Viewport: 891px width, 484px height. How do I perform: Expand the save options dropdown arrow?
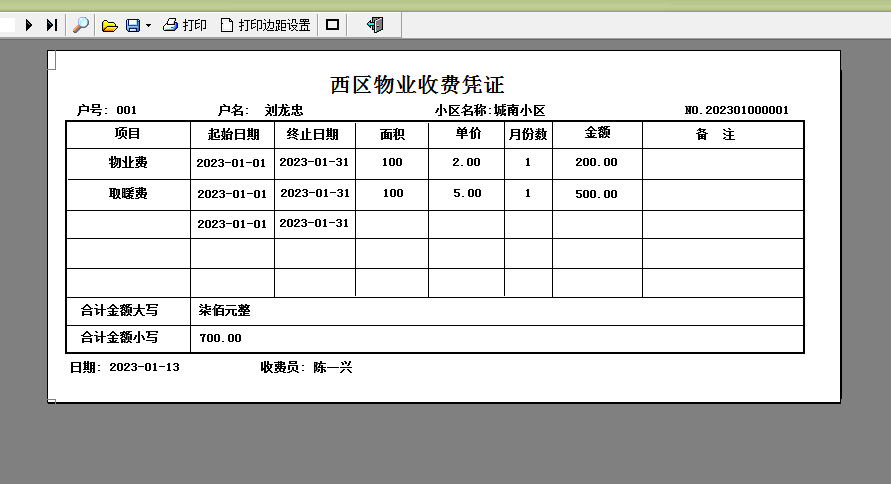point(148,26)
